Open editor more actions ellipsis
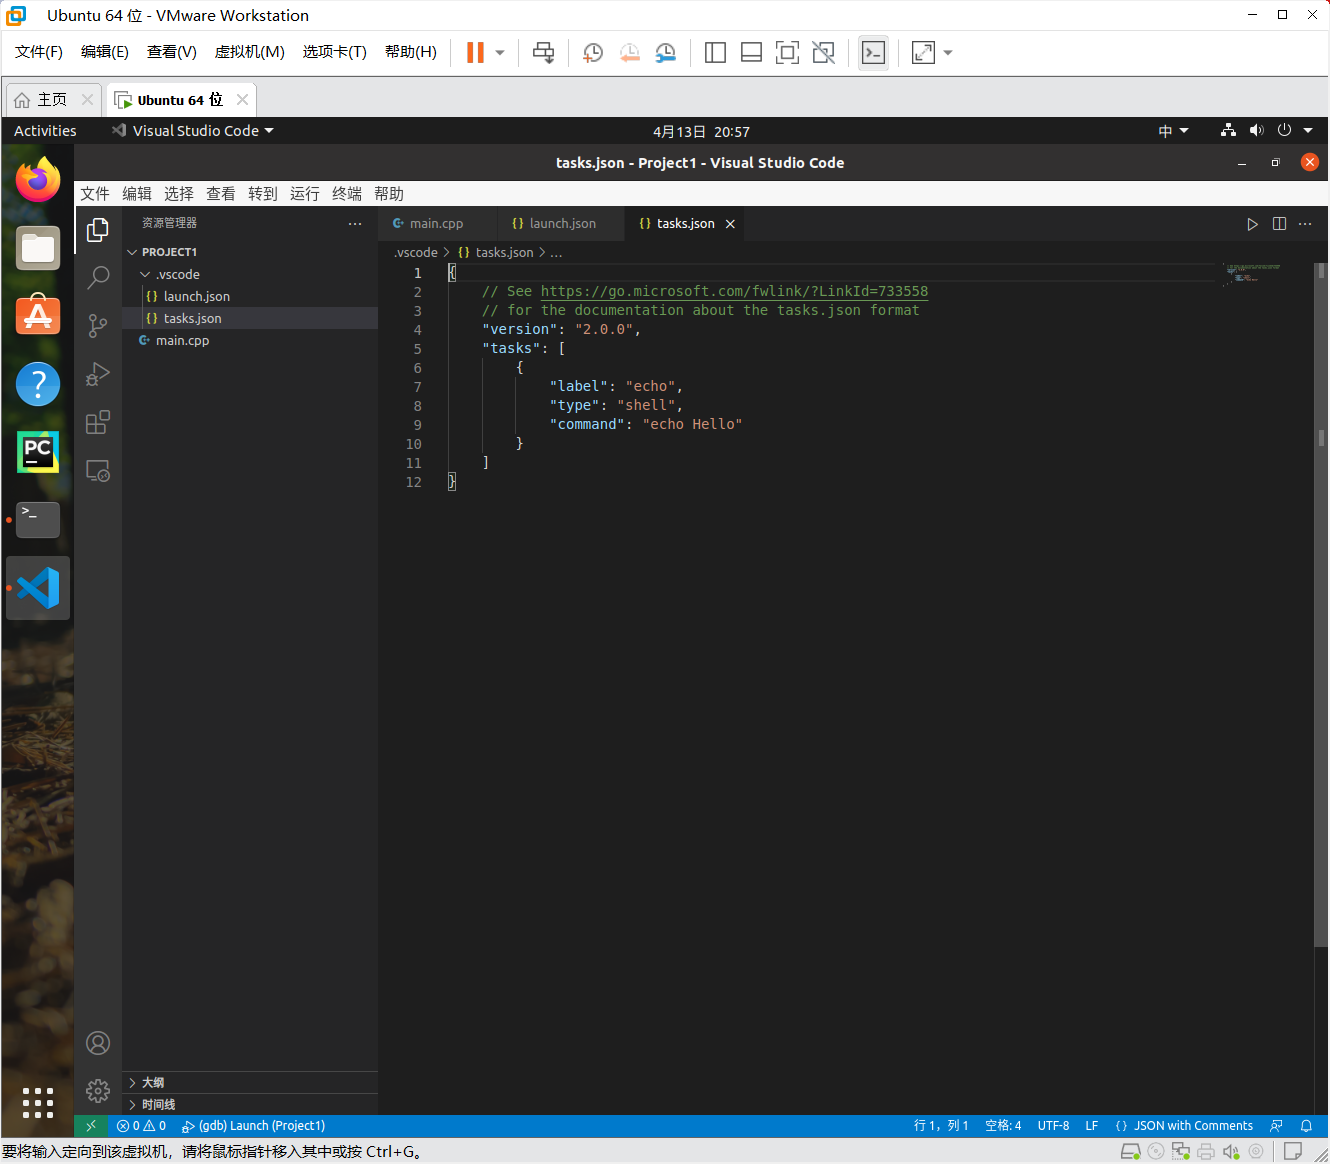Image resolution: width=1330 pixels, height=1164 pixels. (x=1305, y=224)
